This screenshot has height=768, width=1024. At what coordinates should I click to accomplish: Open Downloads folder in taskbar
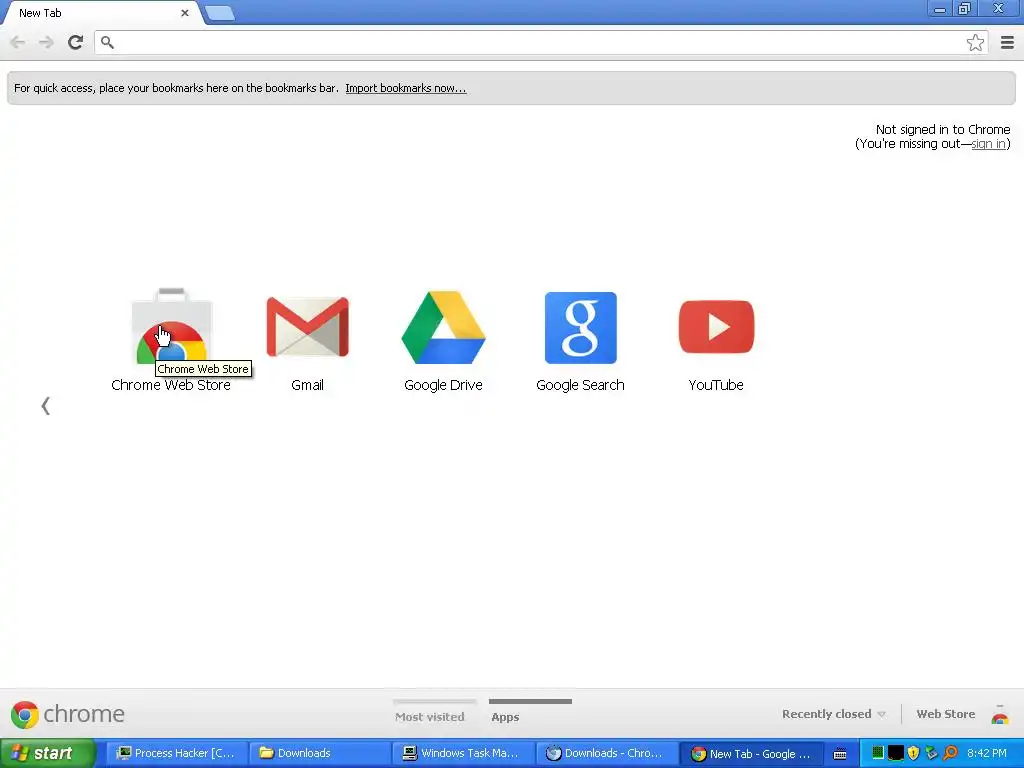tap(320, 753)
